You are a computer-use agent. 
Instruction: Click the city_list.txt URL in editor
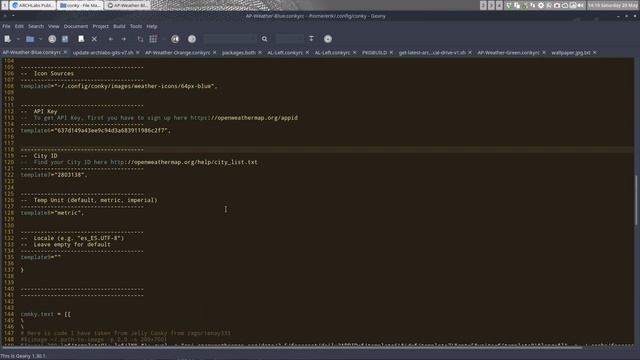click(184, 162)
